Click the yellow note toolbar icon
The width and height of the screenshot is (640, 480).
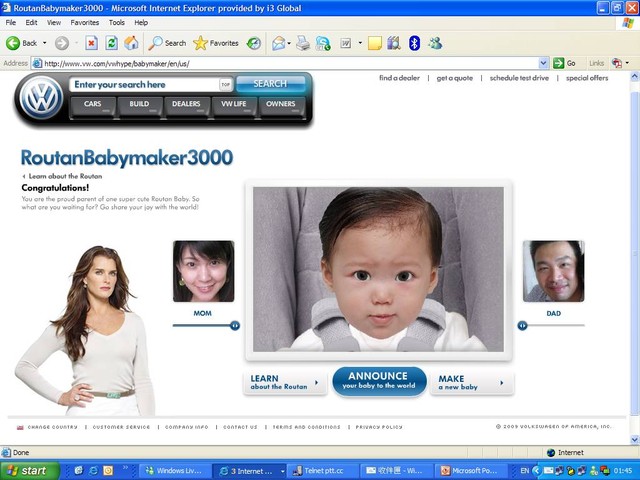[375, 43]
